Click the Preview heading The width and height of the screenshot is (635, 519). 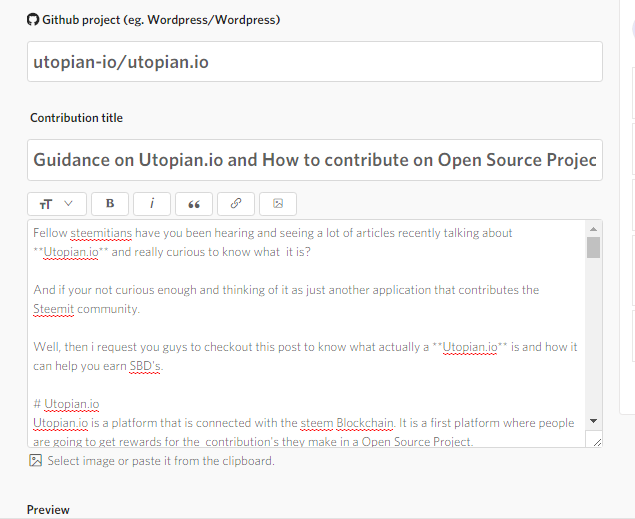[x=48, y=510]
